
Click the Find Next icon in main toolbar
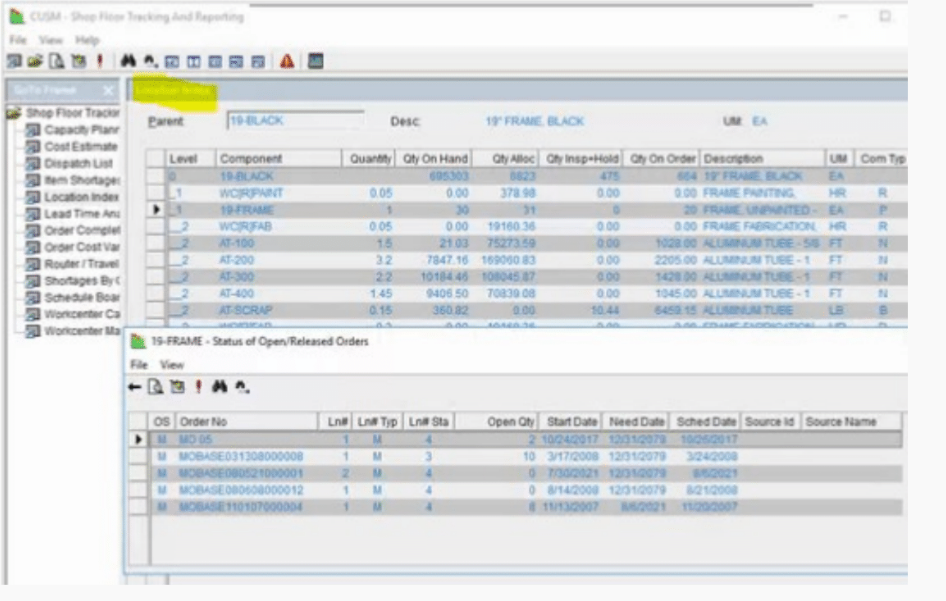pos(150,60)
